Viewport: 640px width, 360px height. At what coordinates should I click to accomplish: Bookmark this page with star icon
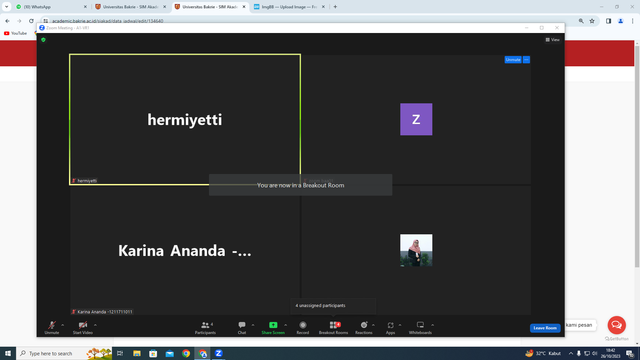pyautogui.click(x=592, y=21)
